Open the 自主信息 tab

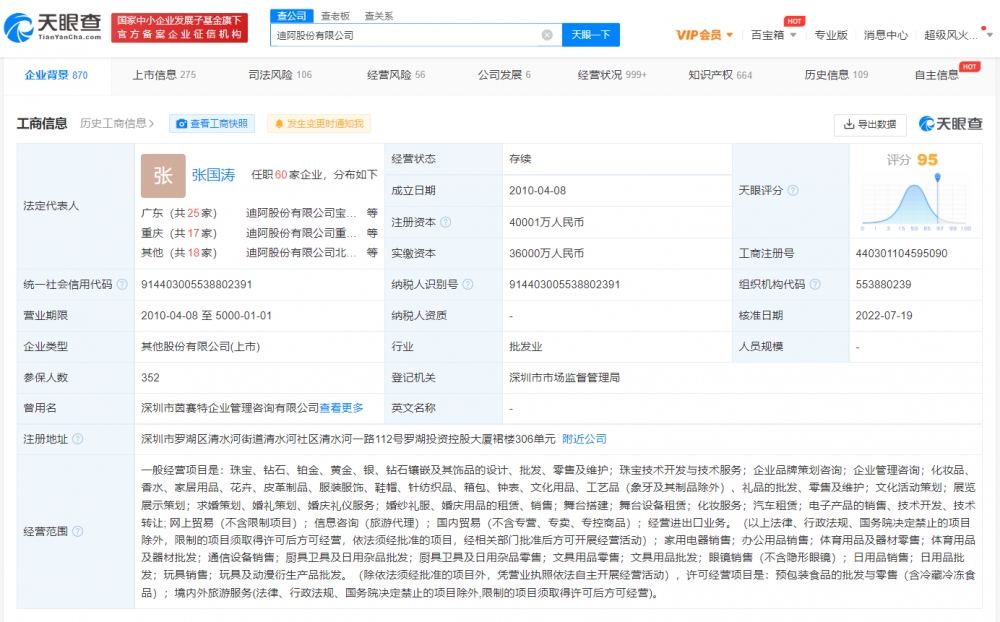tap(936, 75)
